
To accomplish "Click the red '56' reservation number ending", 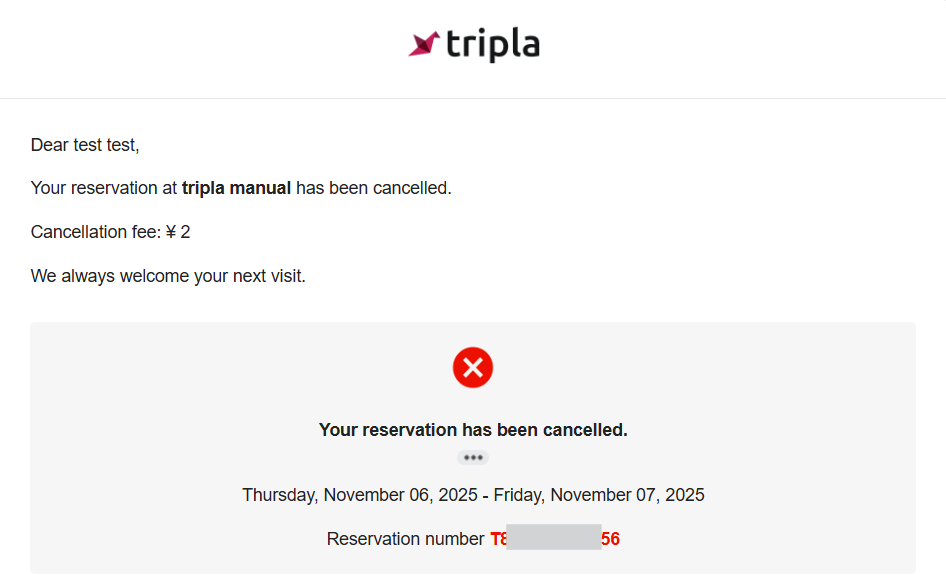I will point(611,539).
